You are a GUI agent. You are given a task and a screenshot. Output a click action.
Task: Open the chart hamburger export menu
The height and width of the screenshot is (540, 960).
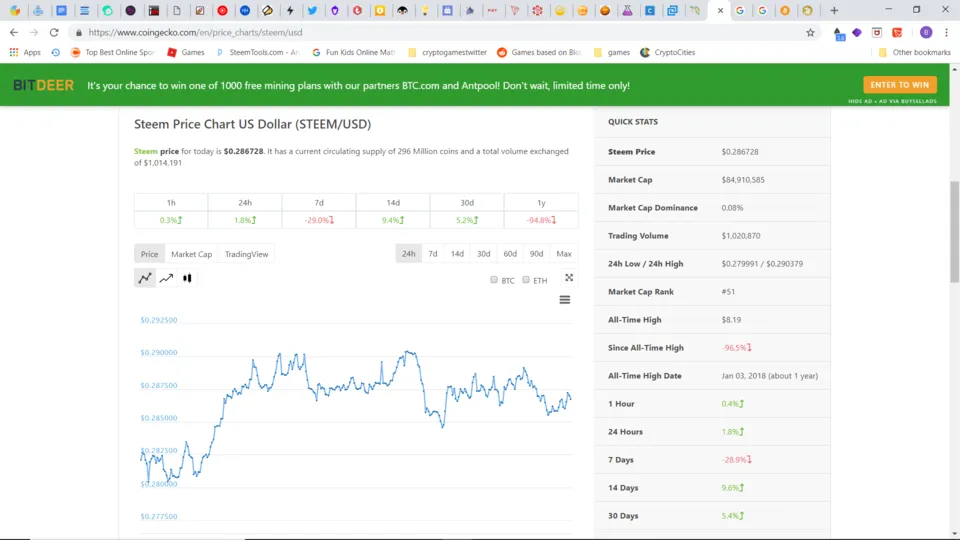click(x=564, y=299)
